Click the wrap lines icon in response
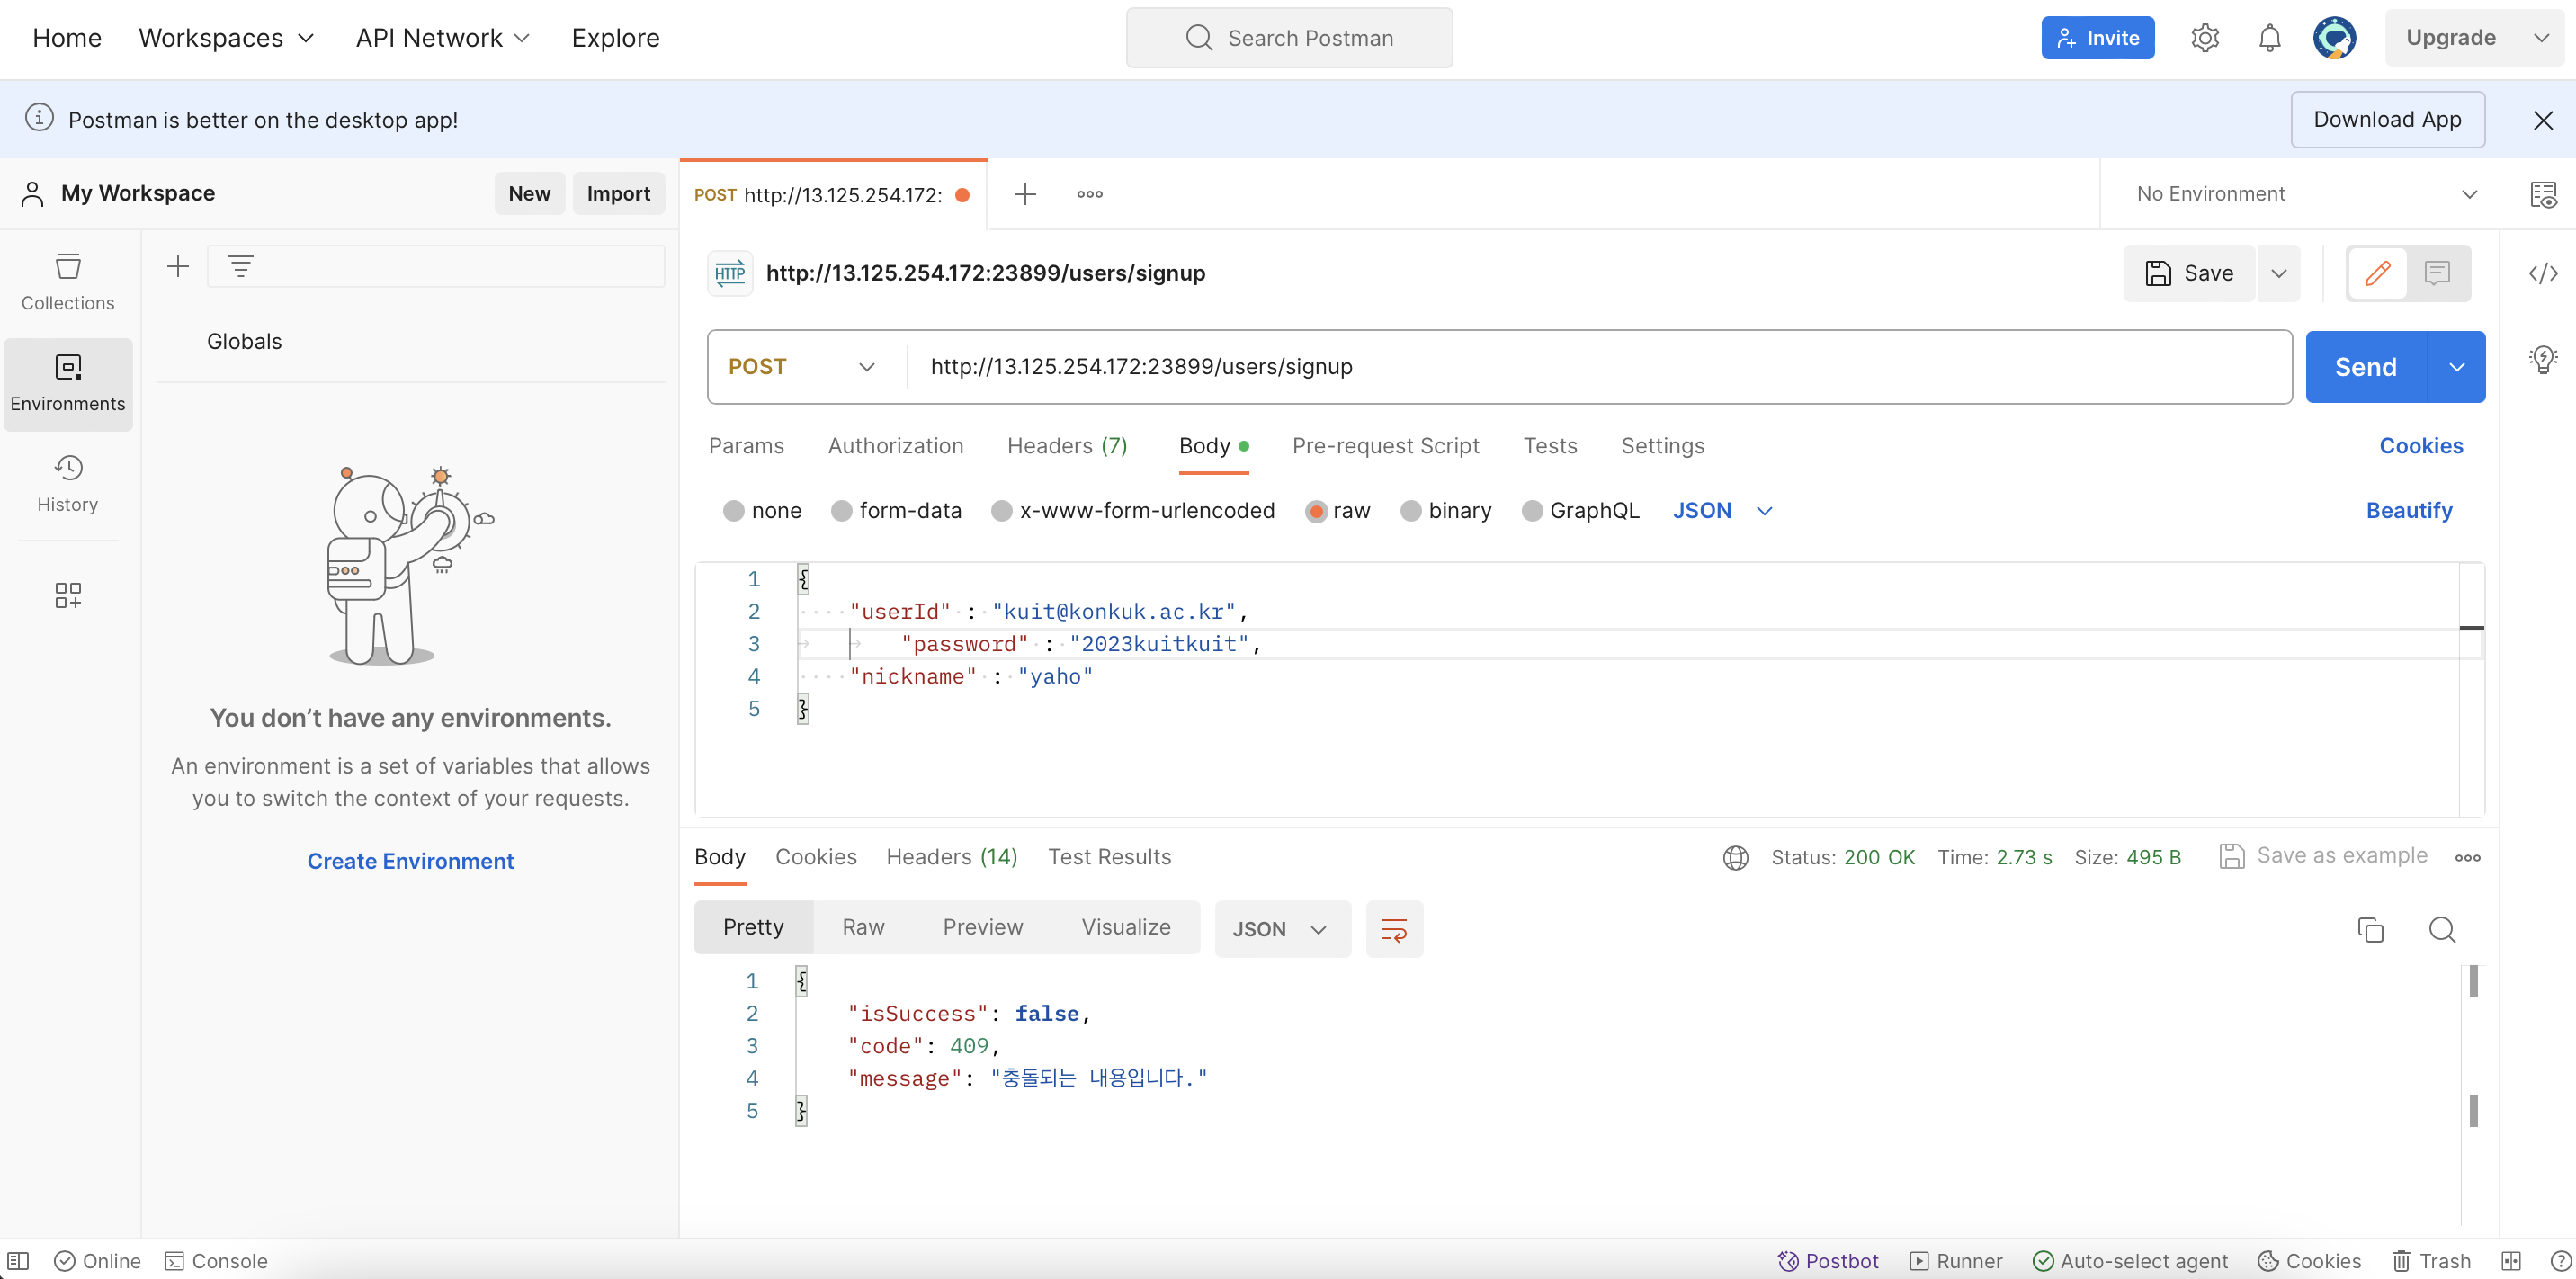The width and height of the screenshot is (2576, 1279). coord(1393,929)
